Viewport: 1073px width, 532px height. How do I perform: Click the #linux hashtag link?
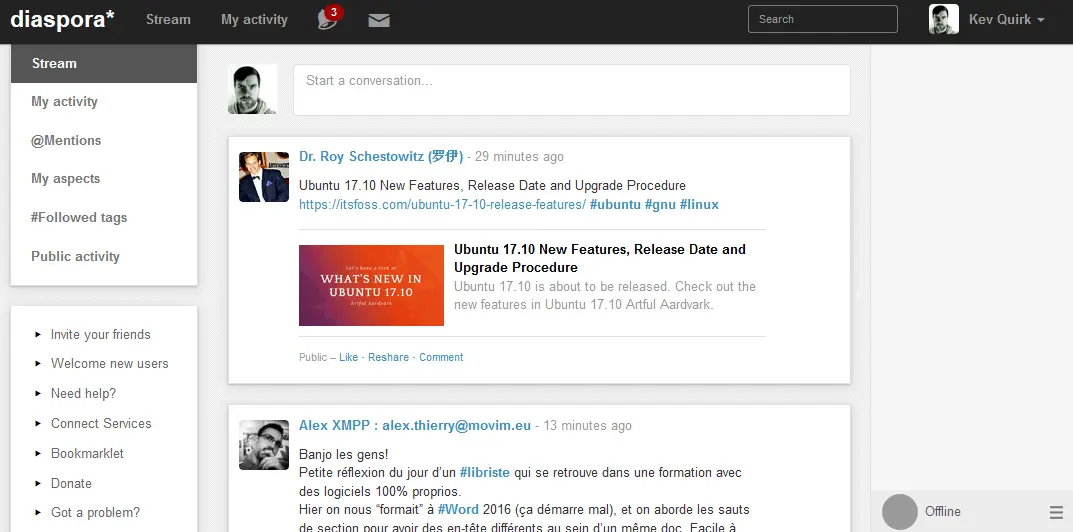pos(699,205)
